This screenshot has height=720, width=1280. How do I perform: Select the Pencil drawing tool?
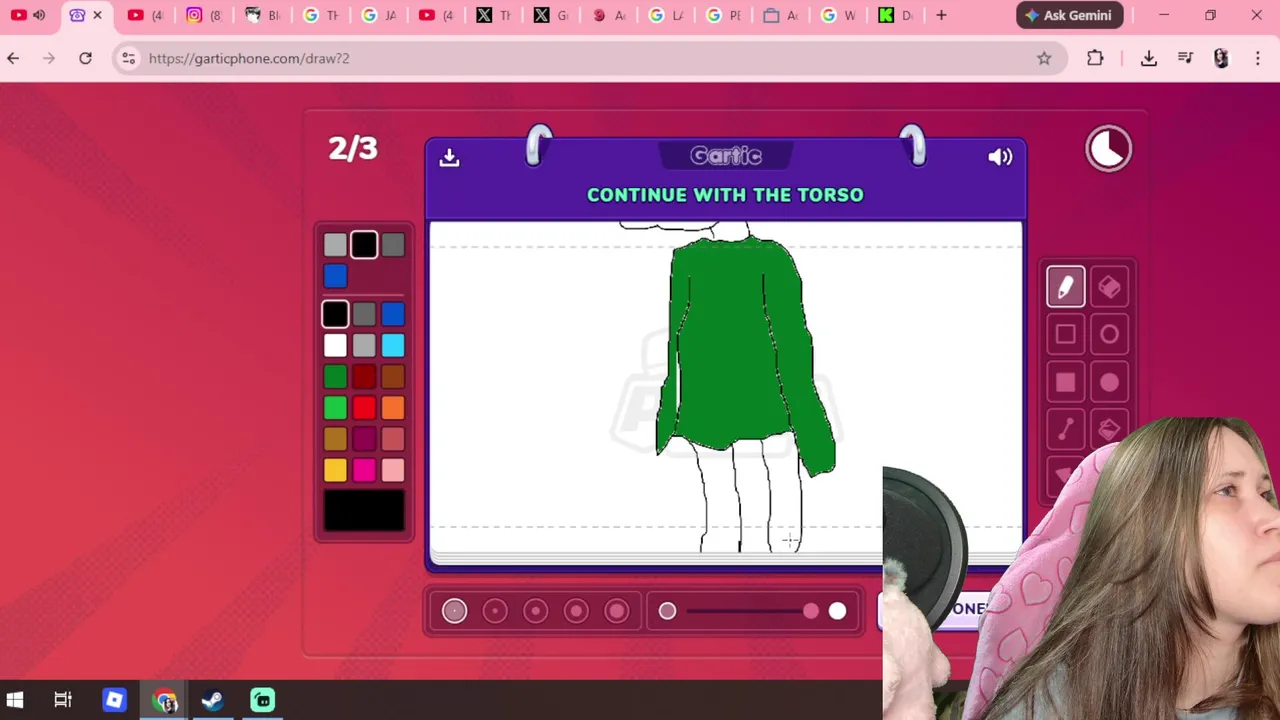coord(1065,287)
